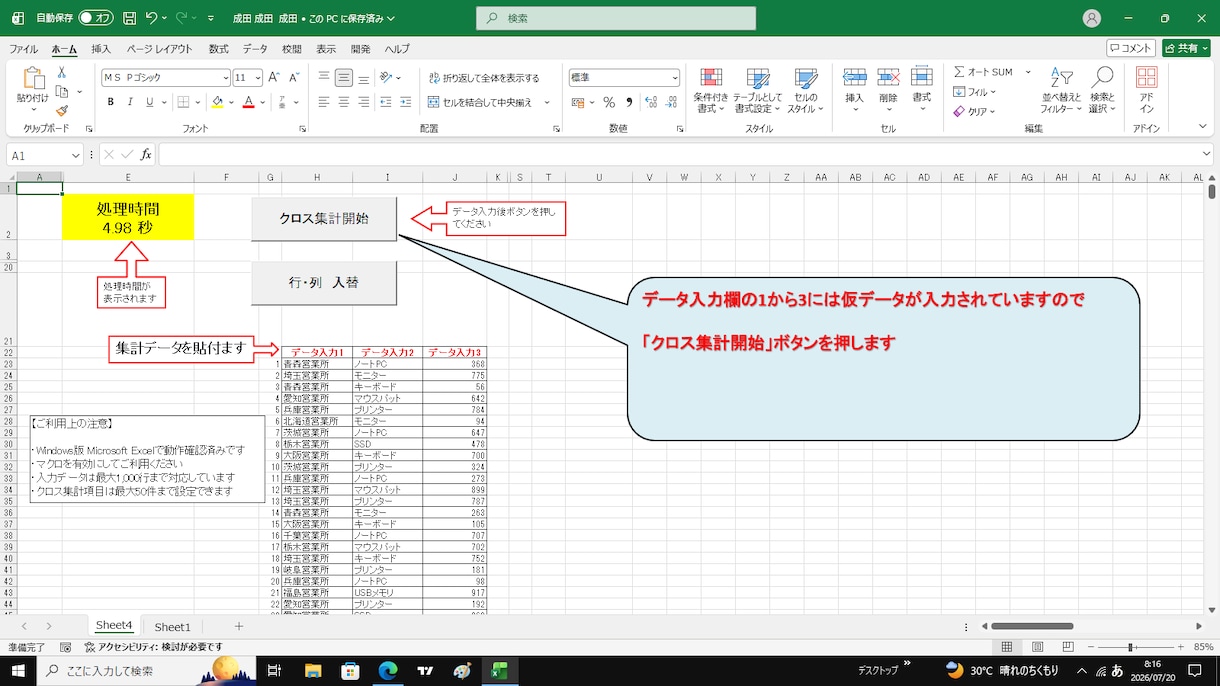Expand the Font Color dropdown arrow
This screenshot has height=686, width=1220.
[x=261, y=102]
